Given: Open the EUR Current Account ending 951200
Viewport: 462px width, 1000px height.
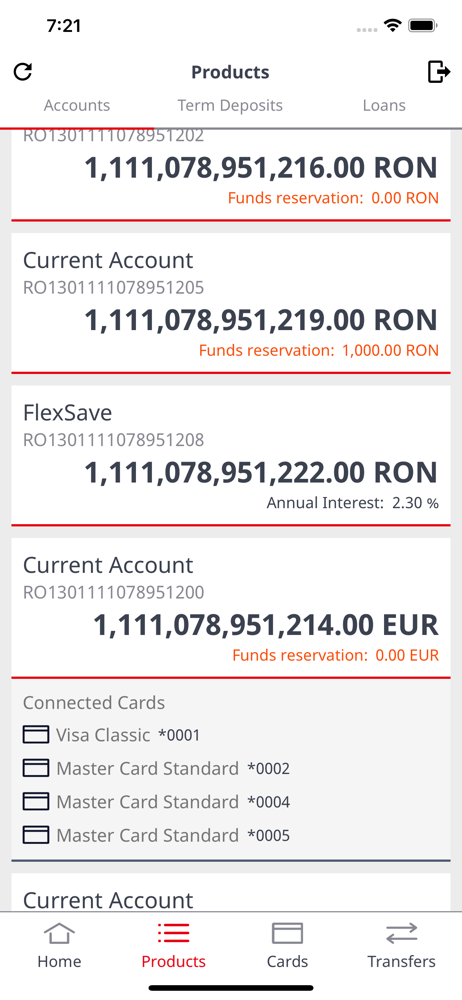Looking at the screenshot, I should [x=231, y=608].
